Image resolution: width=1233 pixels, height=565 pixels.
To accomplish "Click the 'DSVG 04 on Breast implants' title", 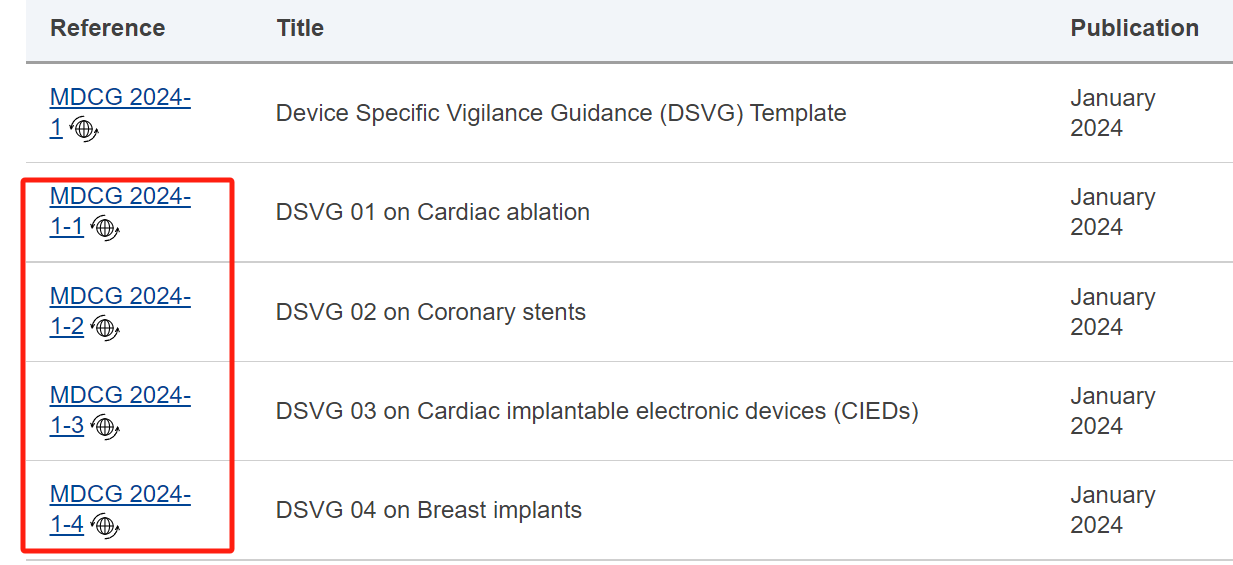I will 429,510.
